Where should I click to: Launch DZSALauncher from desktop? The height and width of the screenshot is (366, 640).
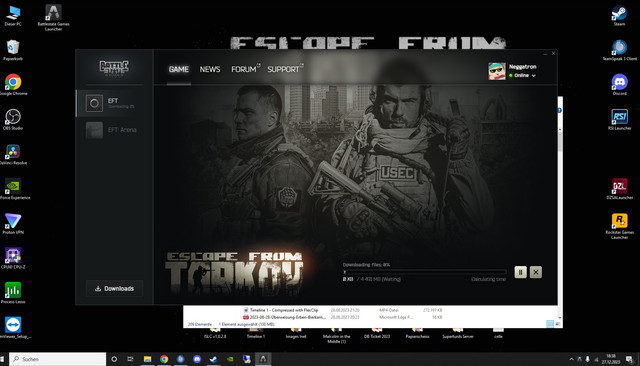[619, 189]
